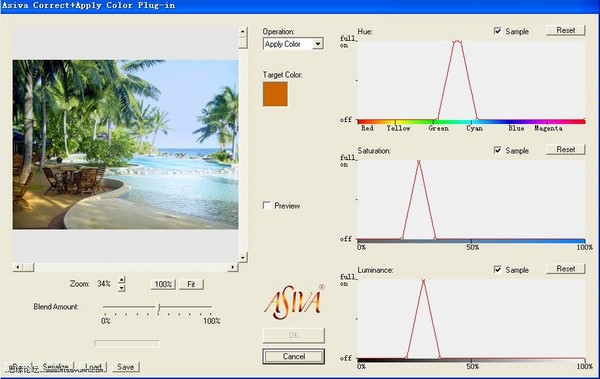Click the preview's horizontal scroll left arrow

18,267
